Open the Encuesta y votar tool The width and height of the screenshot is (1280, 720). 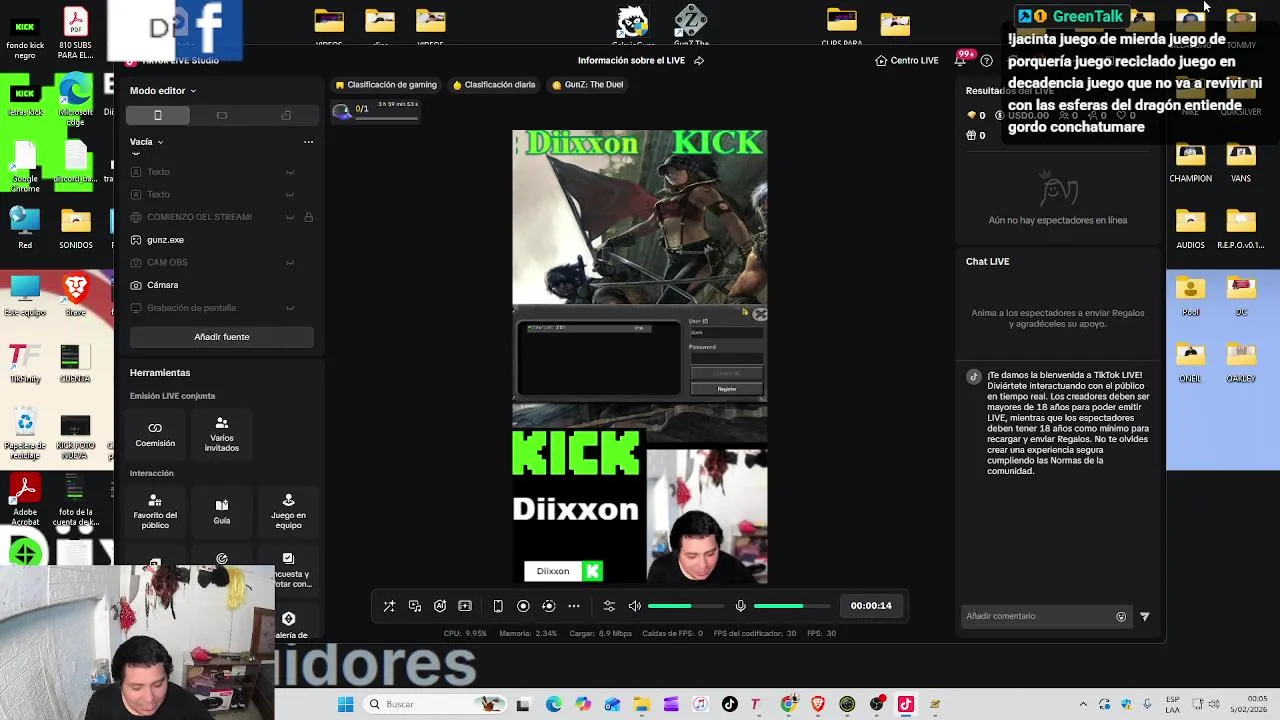point(288,571)
